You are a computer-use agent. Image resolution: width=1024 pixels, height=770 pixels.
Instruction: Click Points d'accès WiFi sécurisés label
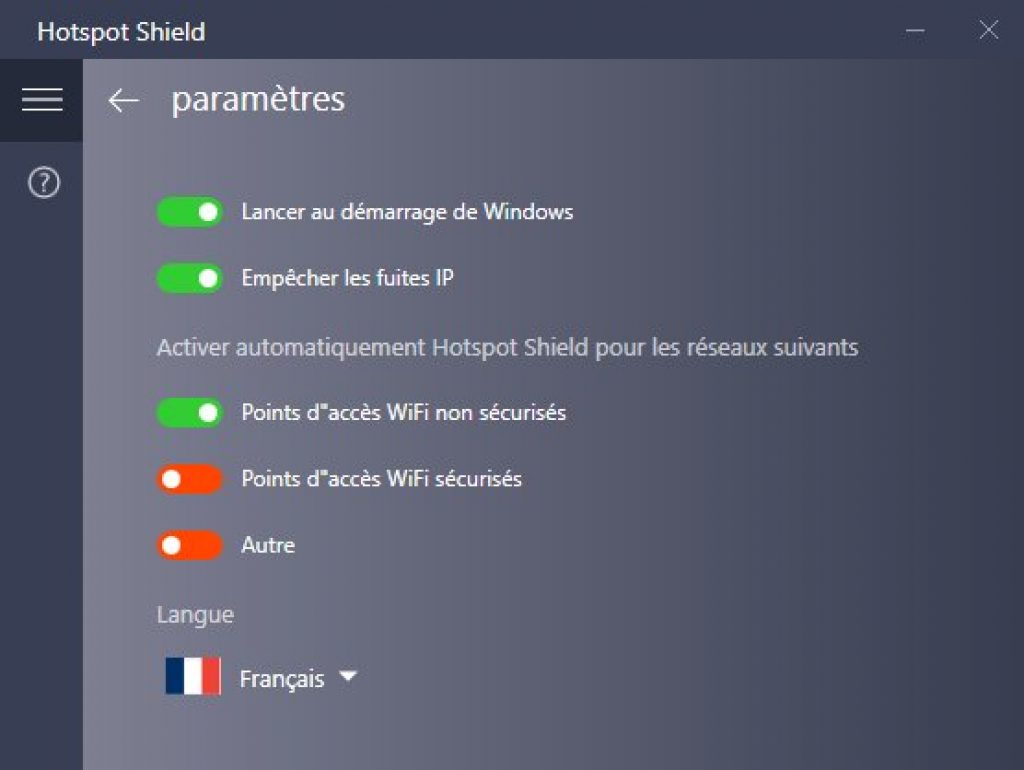[382, 479]
